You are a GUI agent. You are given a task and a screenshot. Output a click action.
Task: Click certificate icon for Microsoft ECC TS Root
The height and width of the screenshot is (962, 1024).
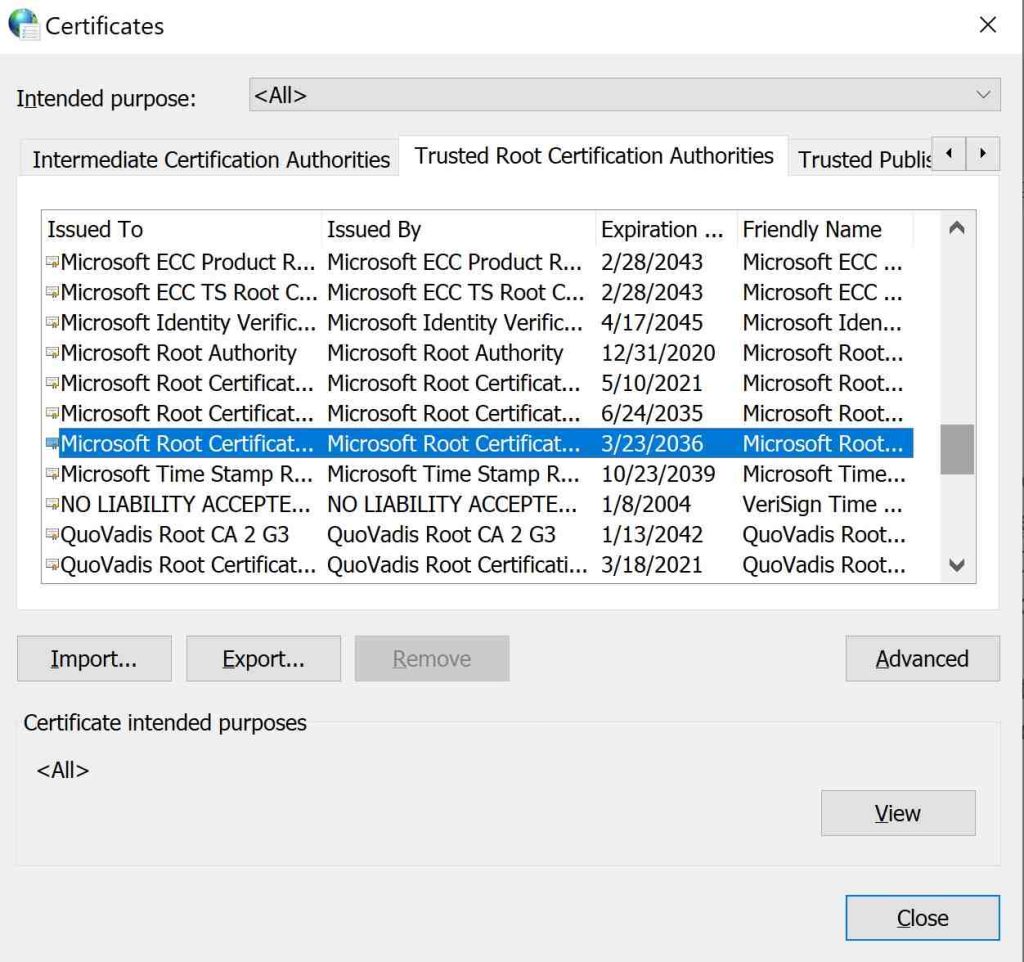pos(52,293)
